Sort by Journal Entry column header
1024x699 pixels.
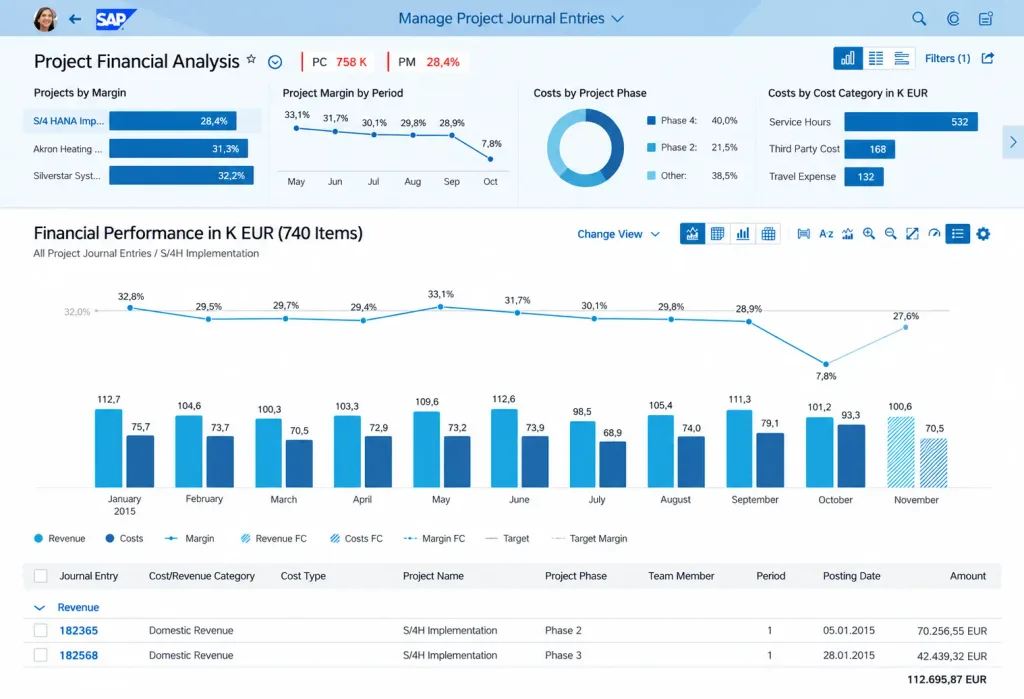(89, 576)
